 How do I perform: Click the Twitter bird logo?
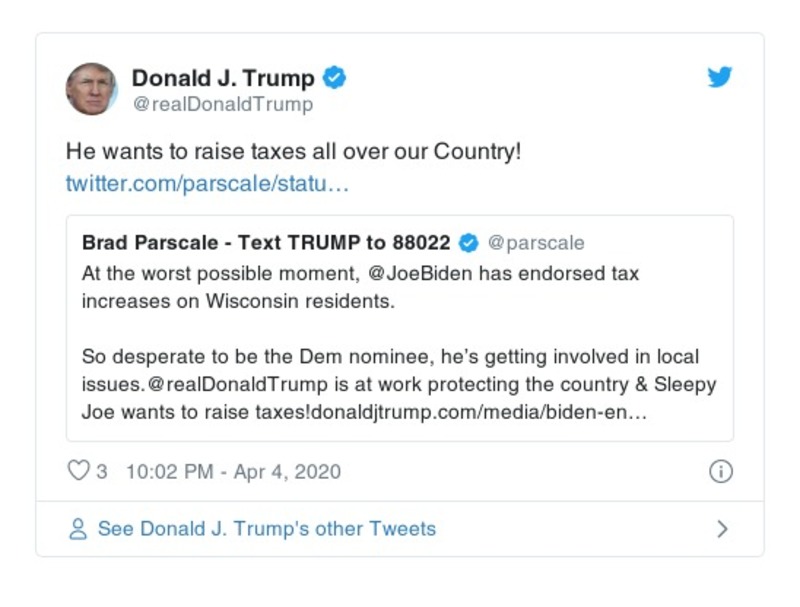click(719, 77)
